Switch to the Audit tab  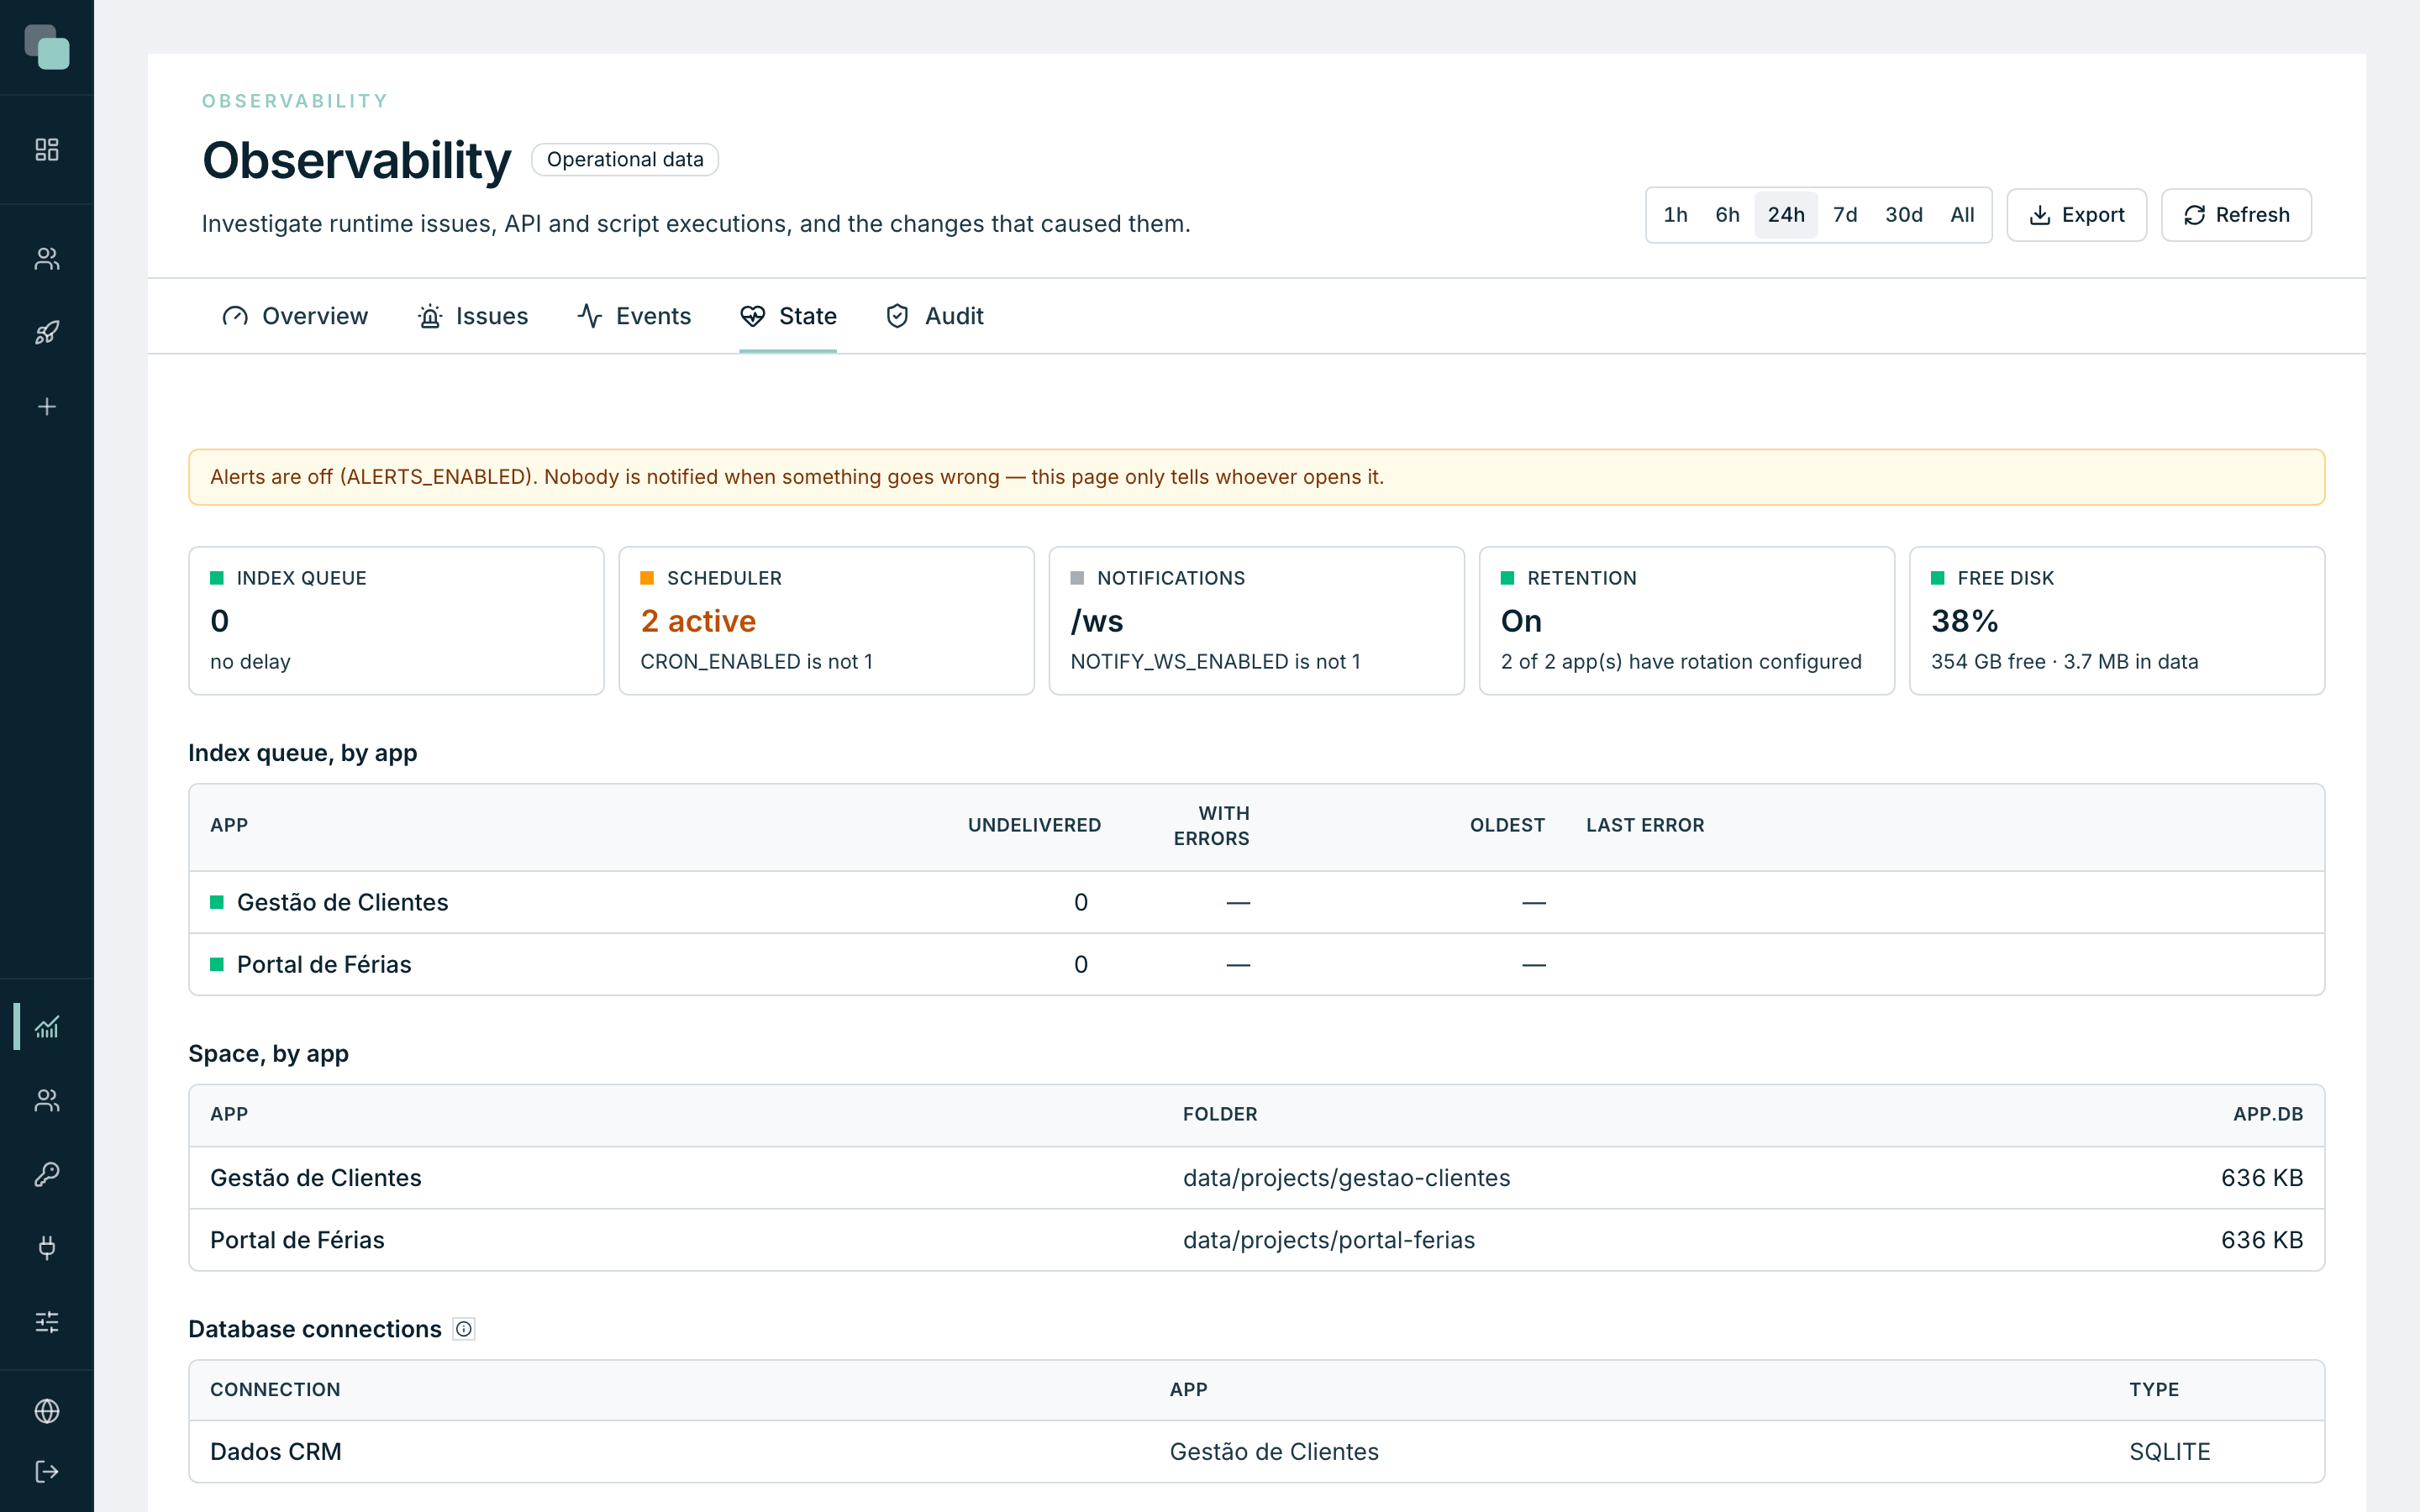934,316
